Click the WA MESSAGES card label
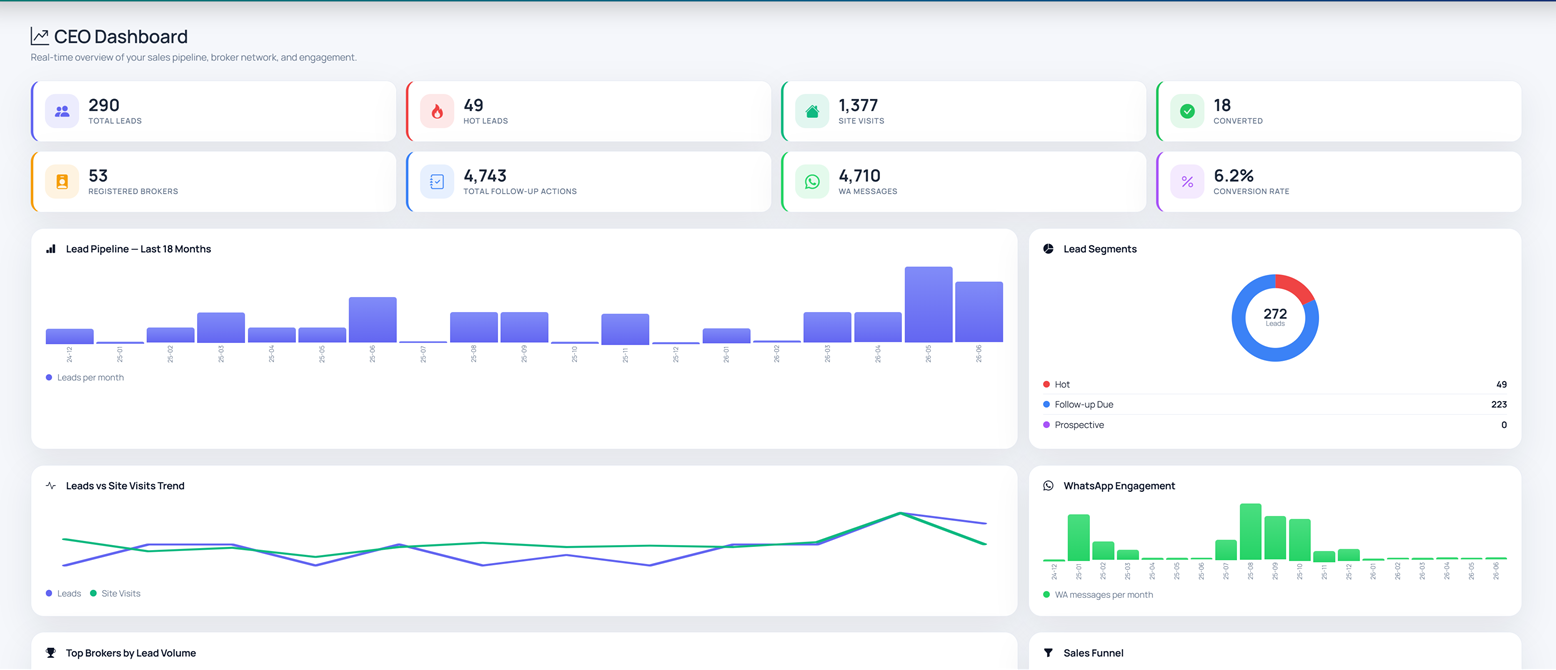This screenshot has width=1556, height=670. point(868,191)
